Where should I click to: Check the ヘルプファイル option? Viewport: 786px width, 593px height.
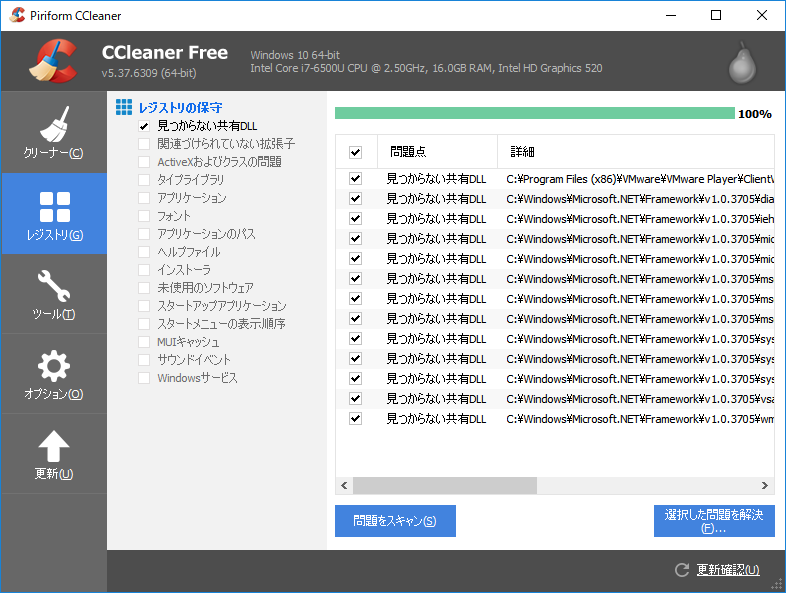(144, 252)
